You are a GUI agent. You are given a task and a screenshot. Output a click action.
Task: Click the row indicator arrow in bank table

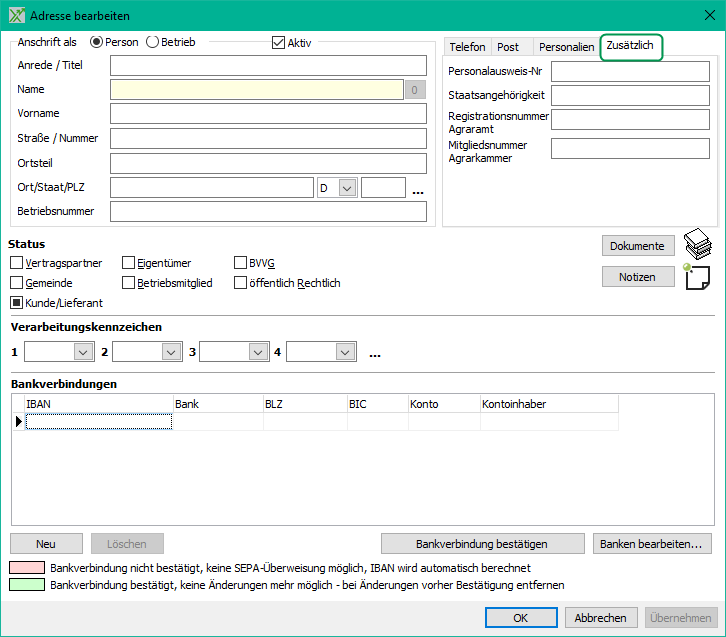pos(18,422)
